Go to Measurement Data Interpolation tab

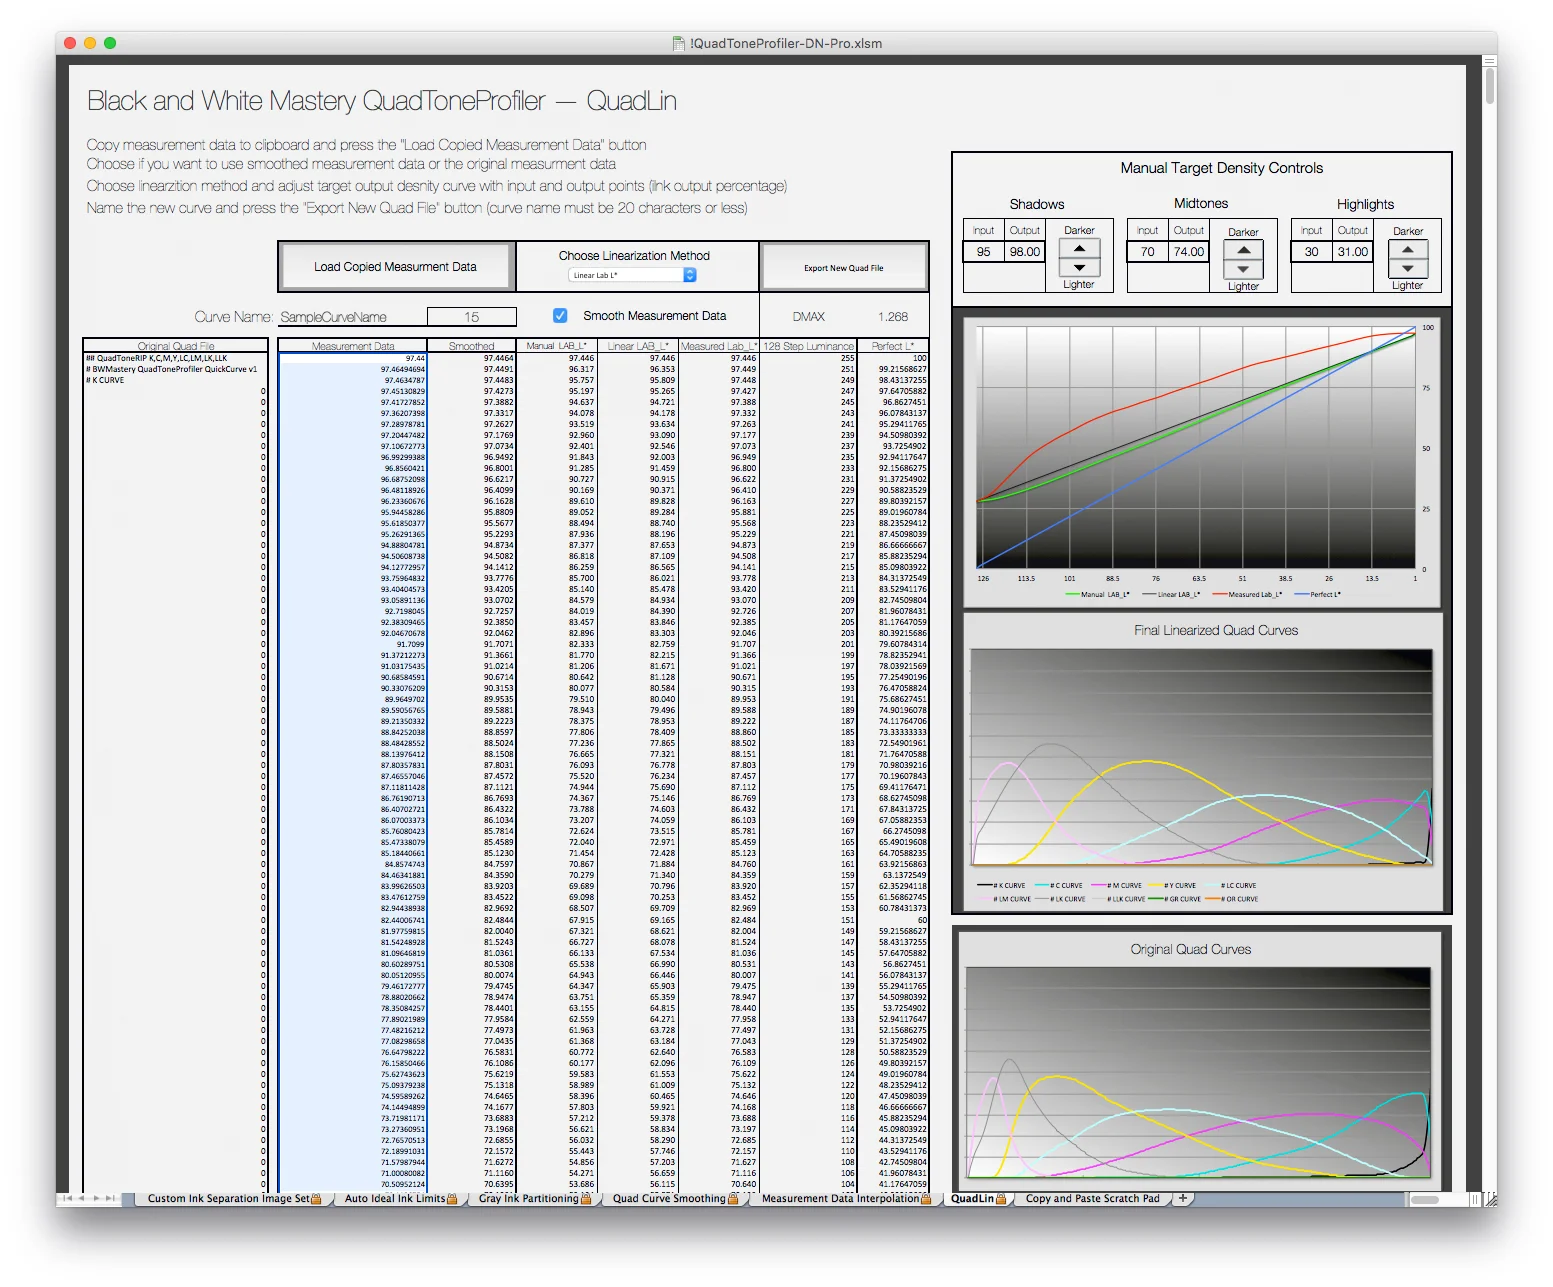(846, 1198)
